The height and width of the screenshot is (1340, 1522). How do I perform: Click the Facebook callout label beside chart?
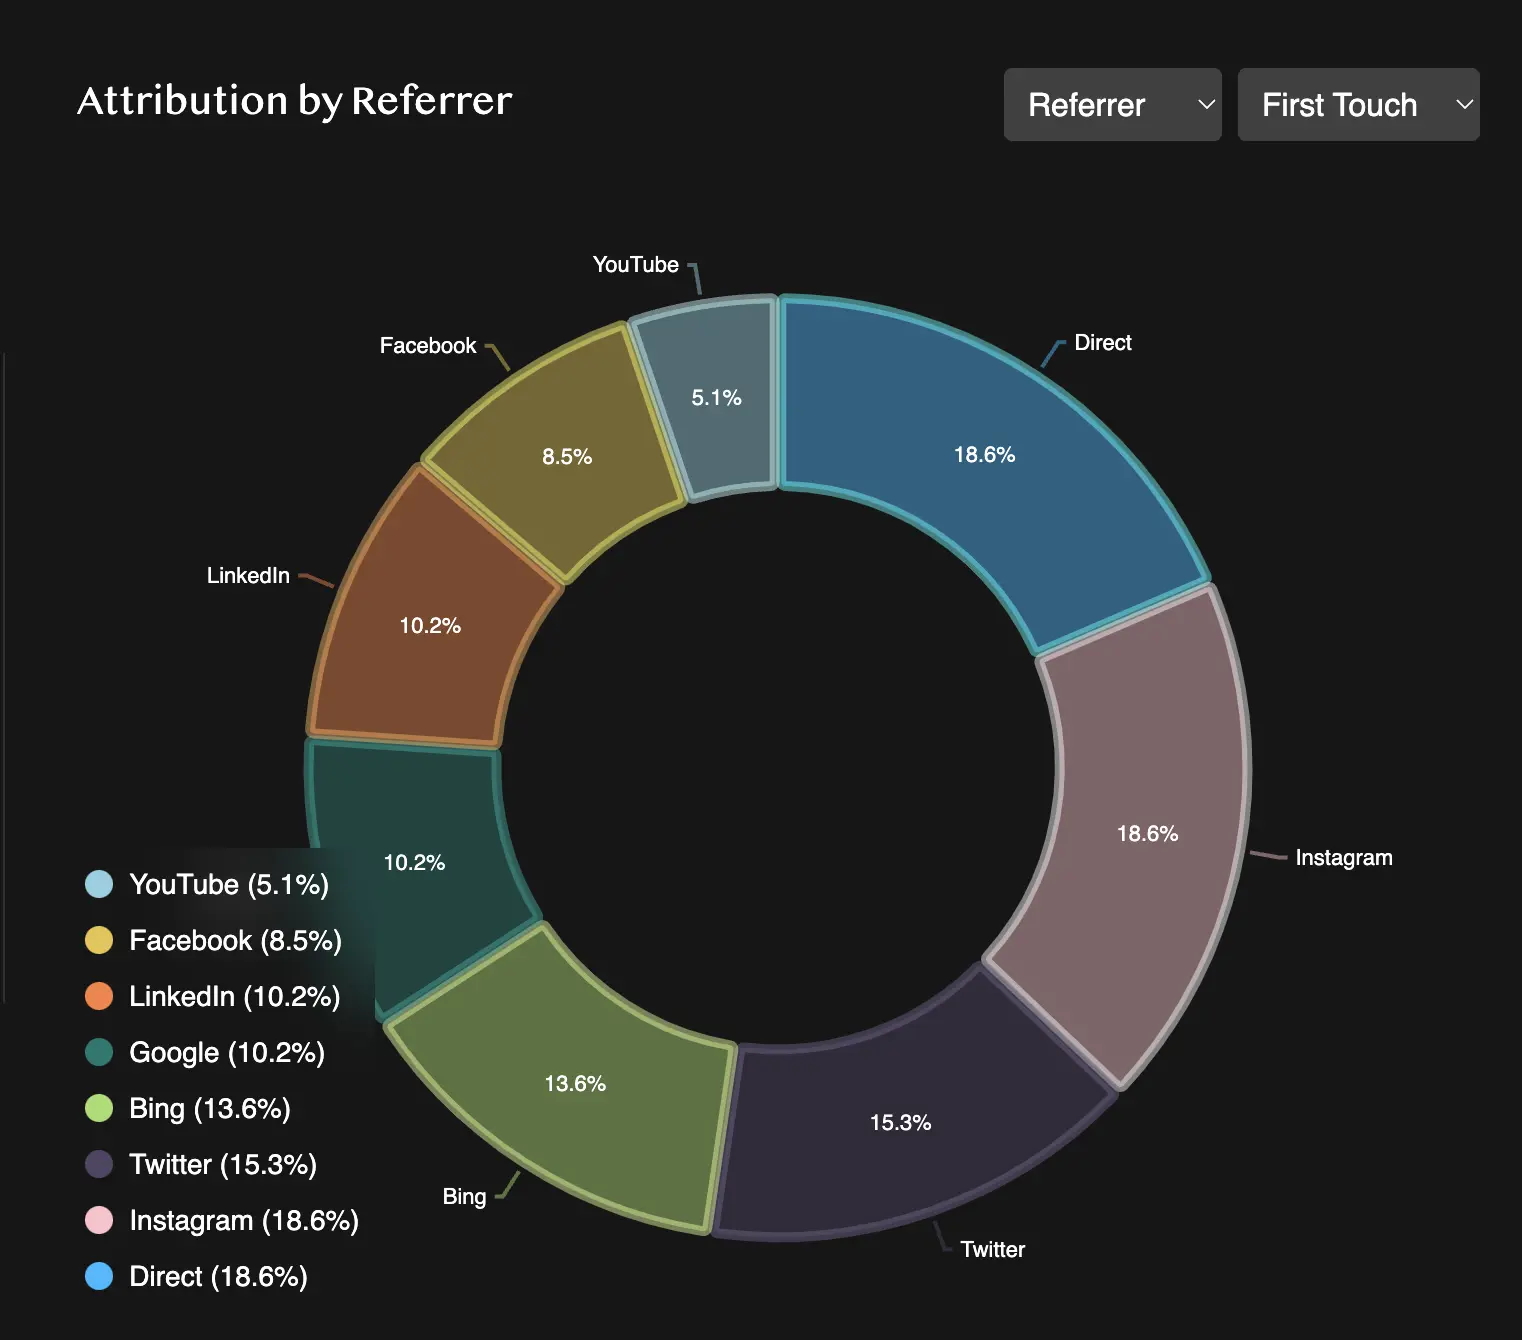click(x=428, y=345)
